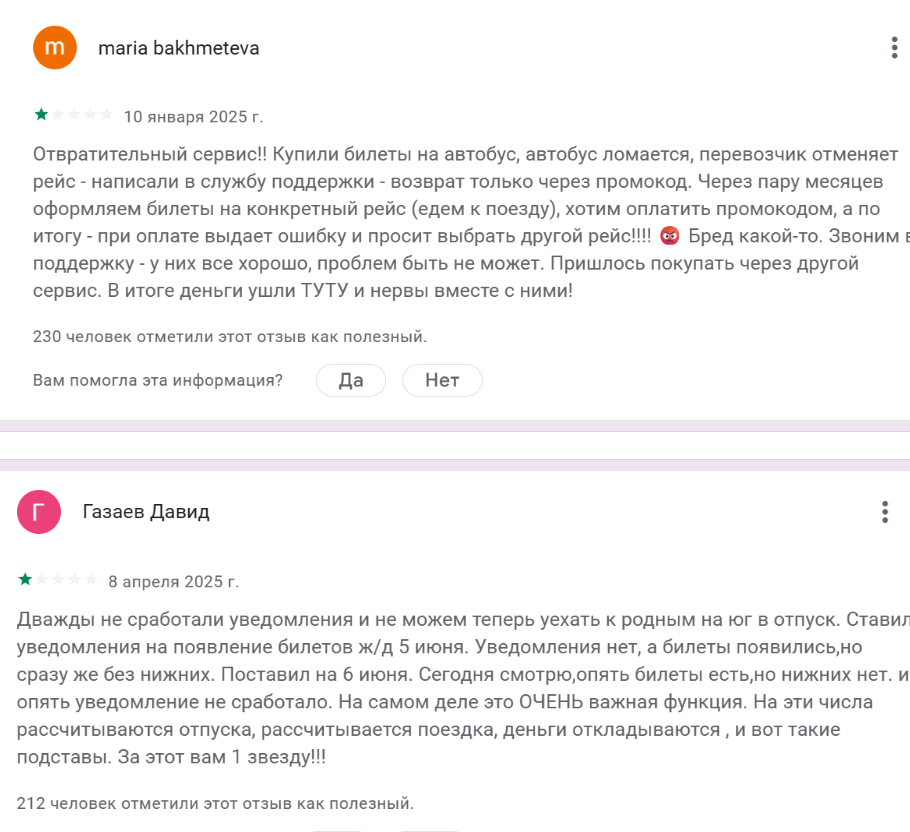Click the angry emoji in maria's review
Image resolution: width=910 pixels, height=832 pixels.
pos(670,236)
